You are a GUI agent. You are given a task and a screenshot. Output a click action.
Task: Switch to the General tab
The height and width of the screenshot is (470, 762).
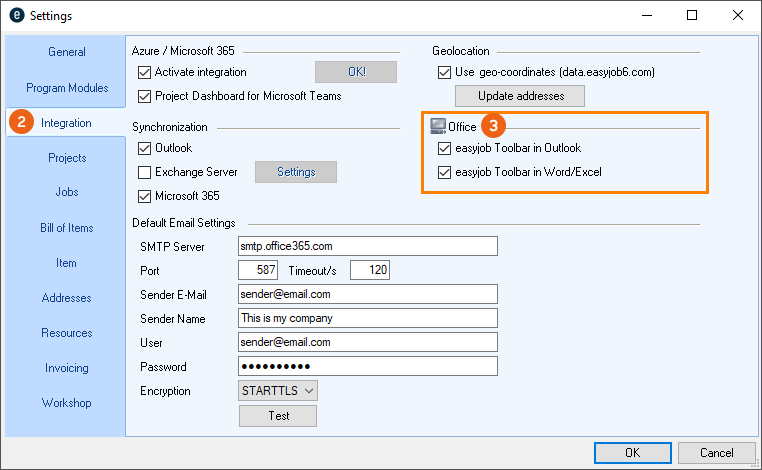(x=67, y=52)
